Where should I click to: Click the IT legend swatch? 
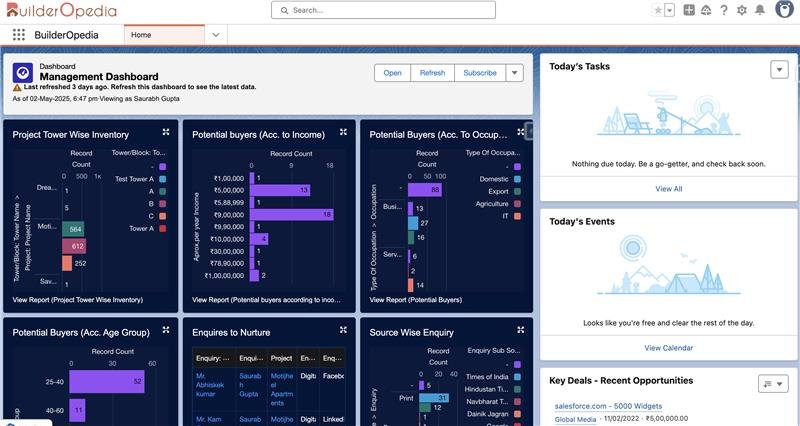[517, 216]
